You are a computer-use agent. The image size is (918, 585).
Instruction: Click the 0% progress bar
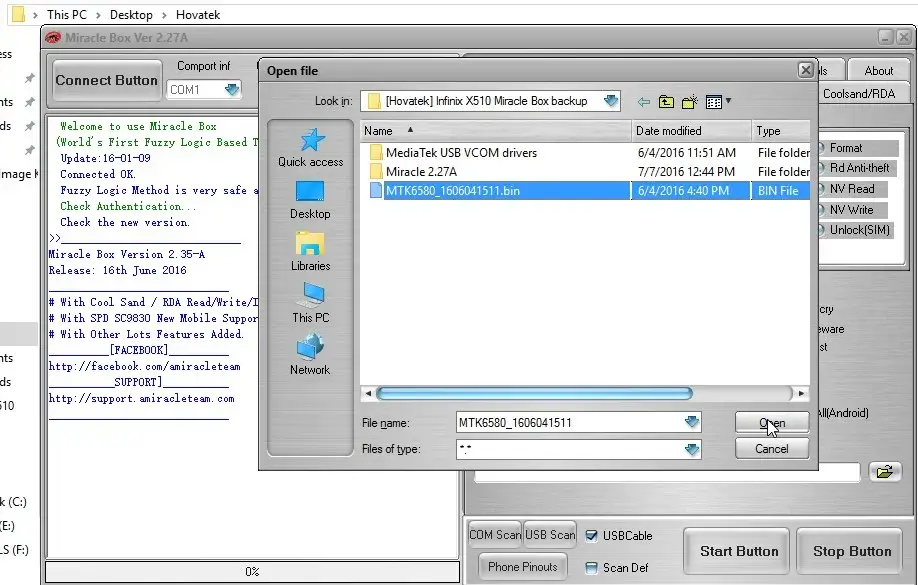coord(252,572)
